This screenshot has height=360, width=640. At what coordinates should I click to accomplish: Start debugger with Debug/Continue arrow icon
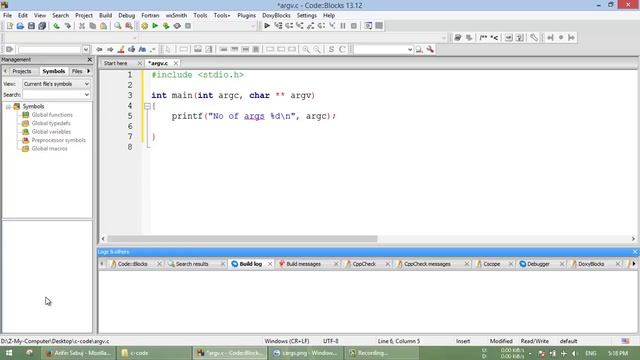[x=267, y=26]
